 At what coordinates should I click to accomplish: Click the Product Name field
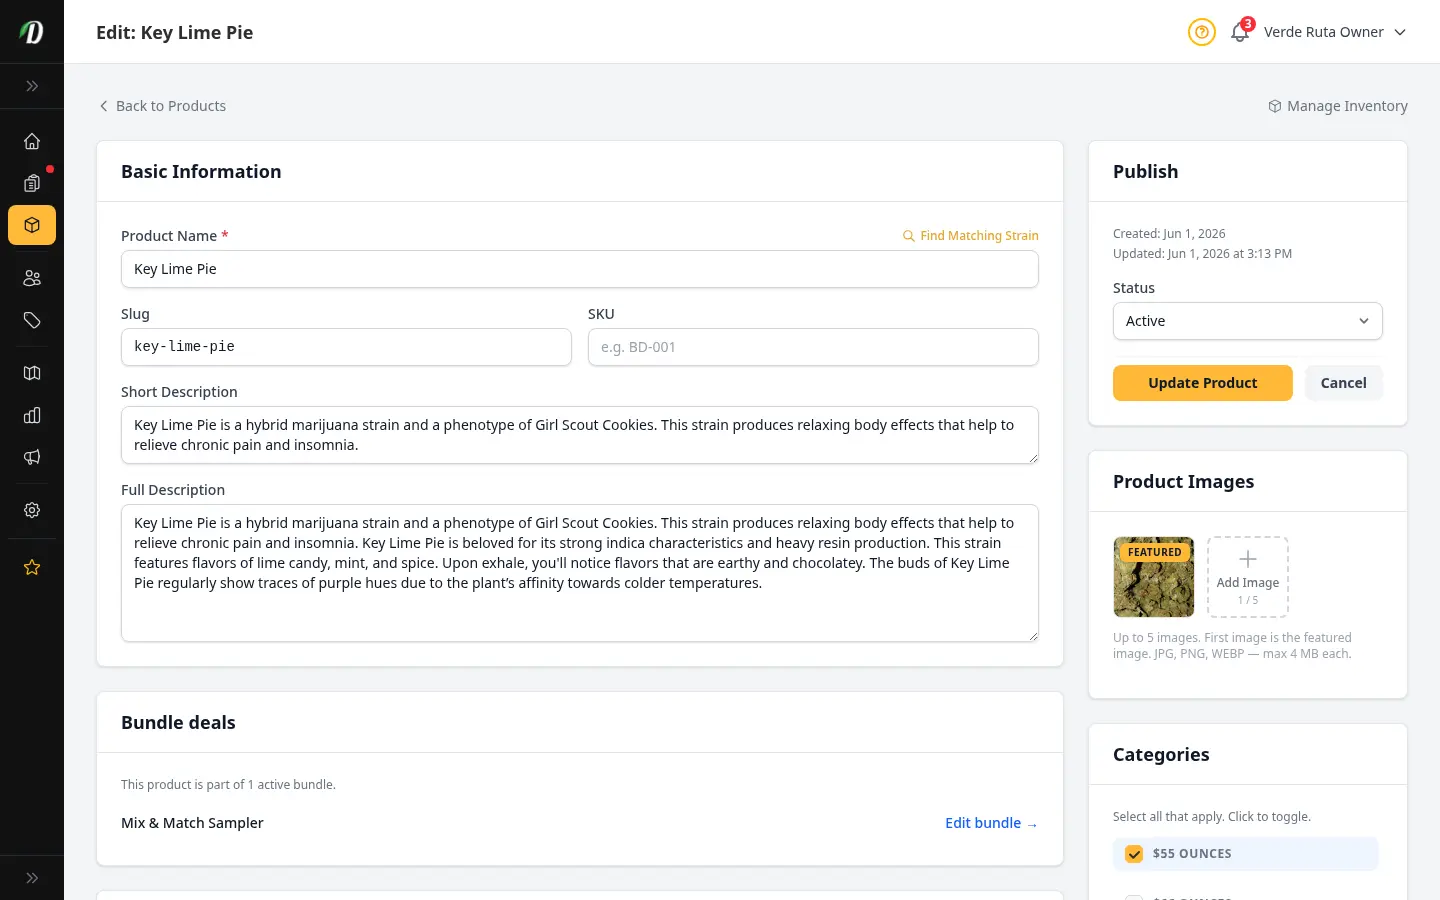click(x=580, y=269)
